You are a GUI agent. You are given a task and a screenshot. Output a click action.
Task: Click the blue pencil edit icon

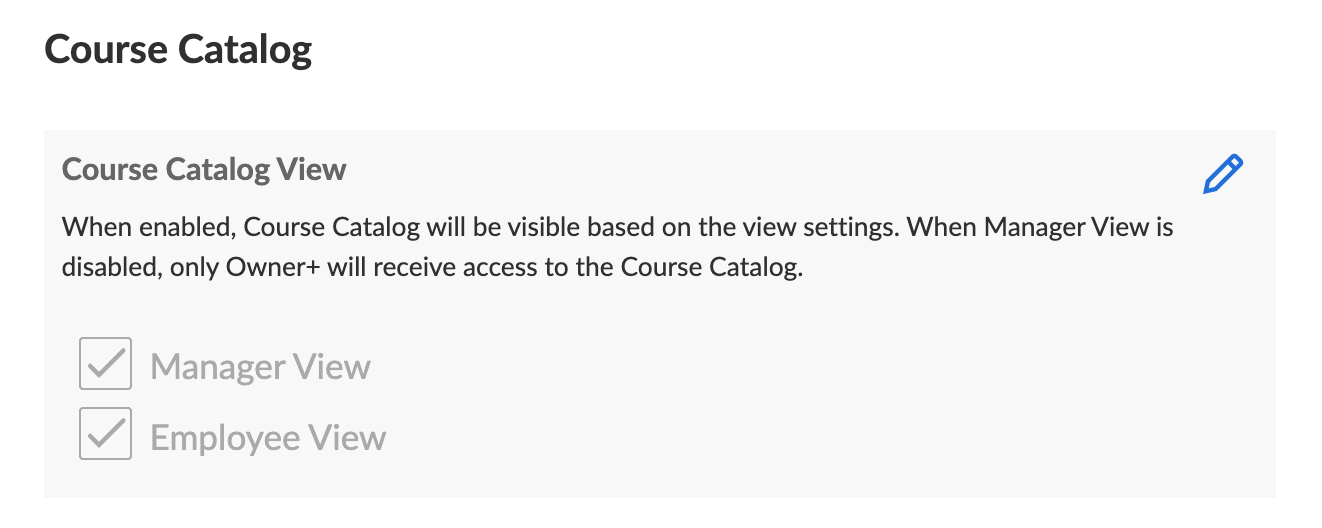tap(1223, 174)
